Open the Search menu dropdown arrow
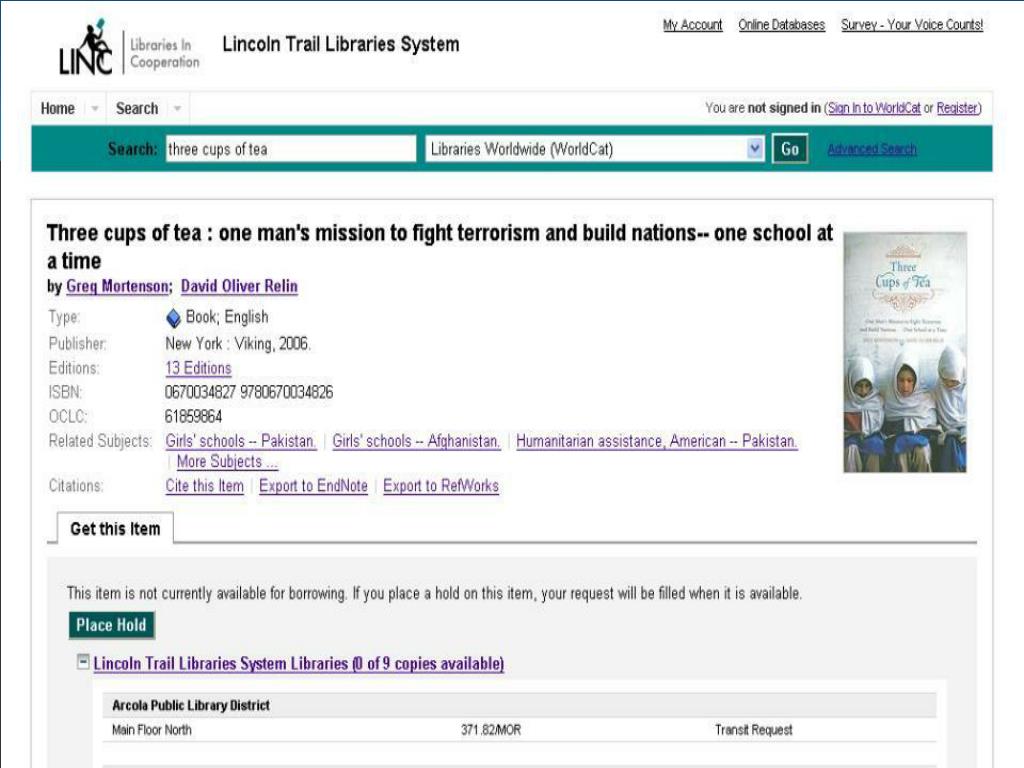This screenshot has width=1024, height=768. click(178, 108)
